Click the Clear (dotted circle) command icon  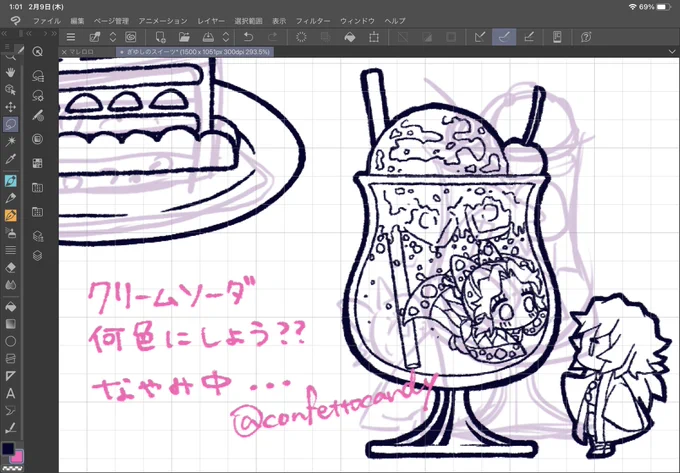point(301,37)
